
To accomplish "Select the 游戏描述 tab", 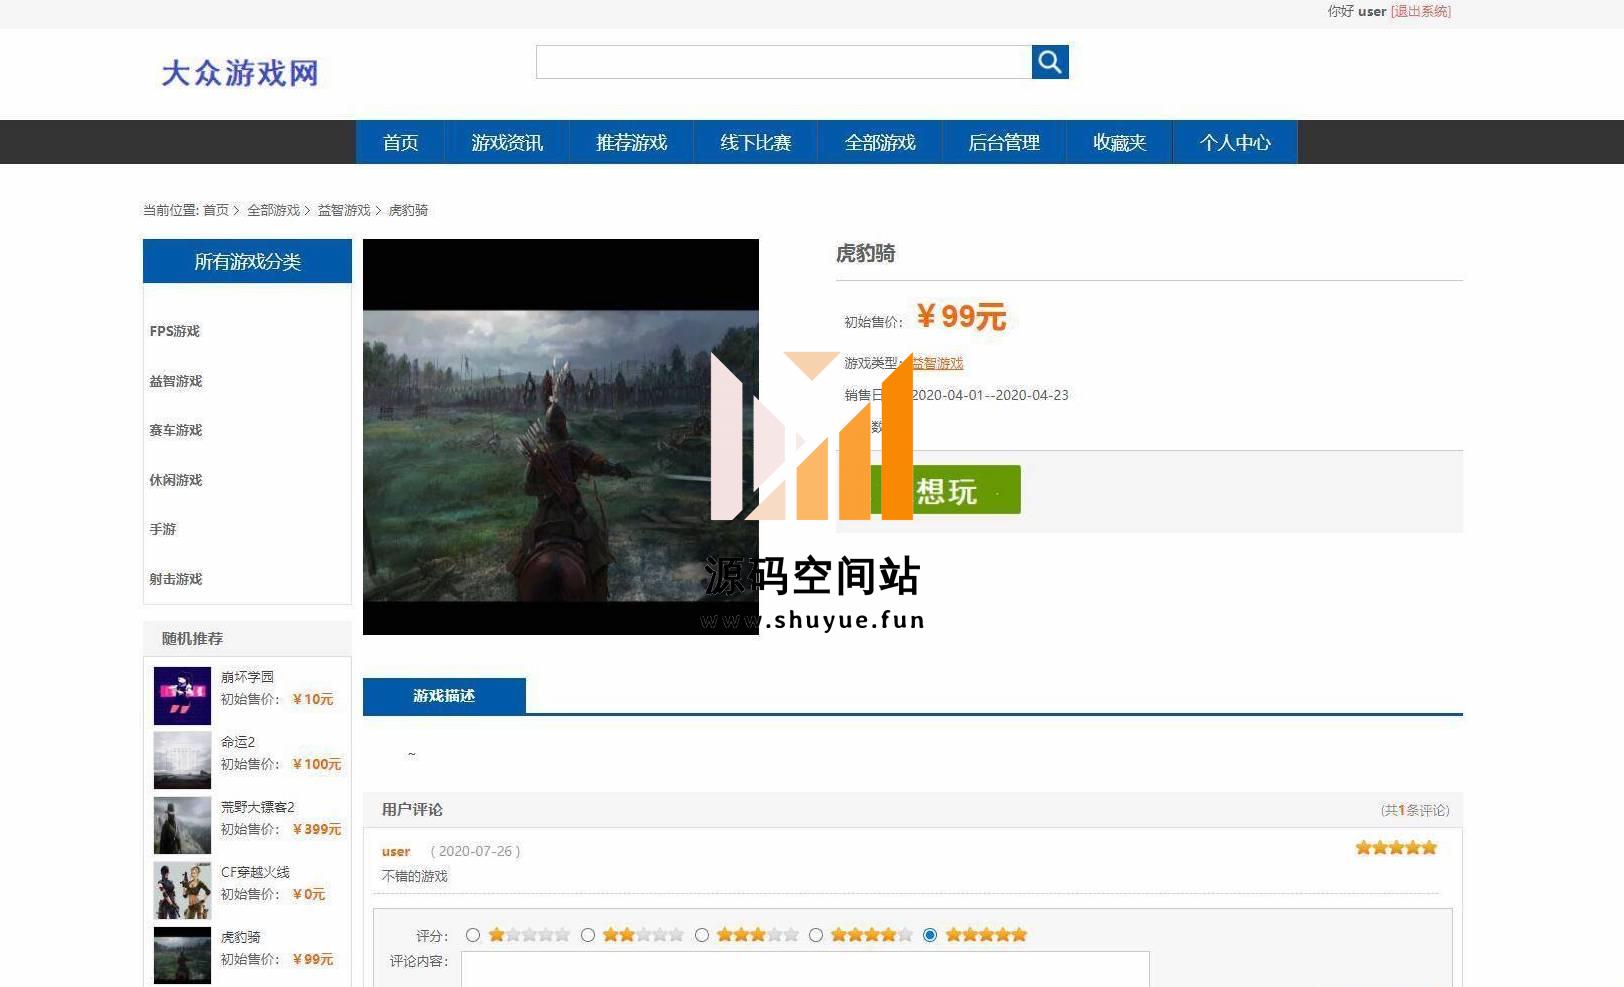I will (x=444, y=696).
